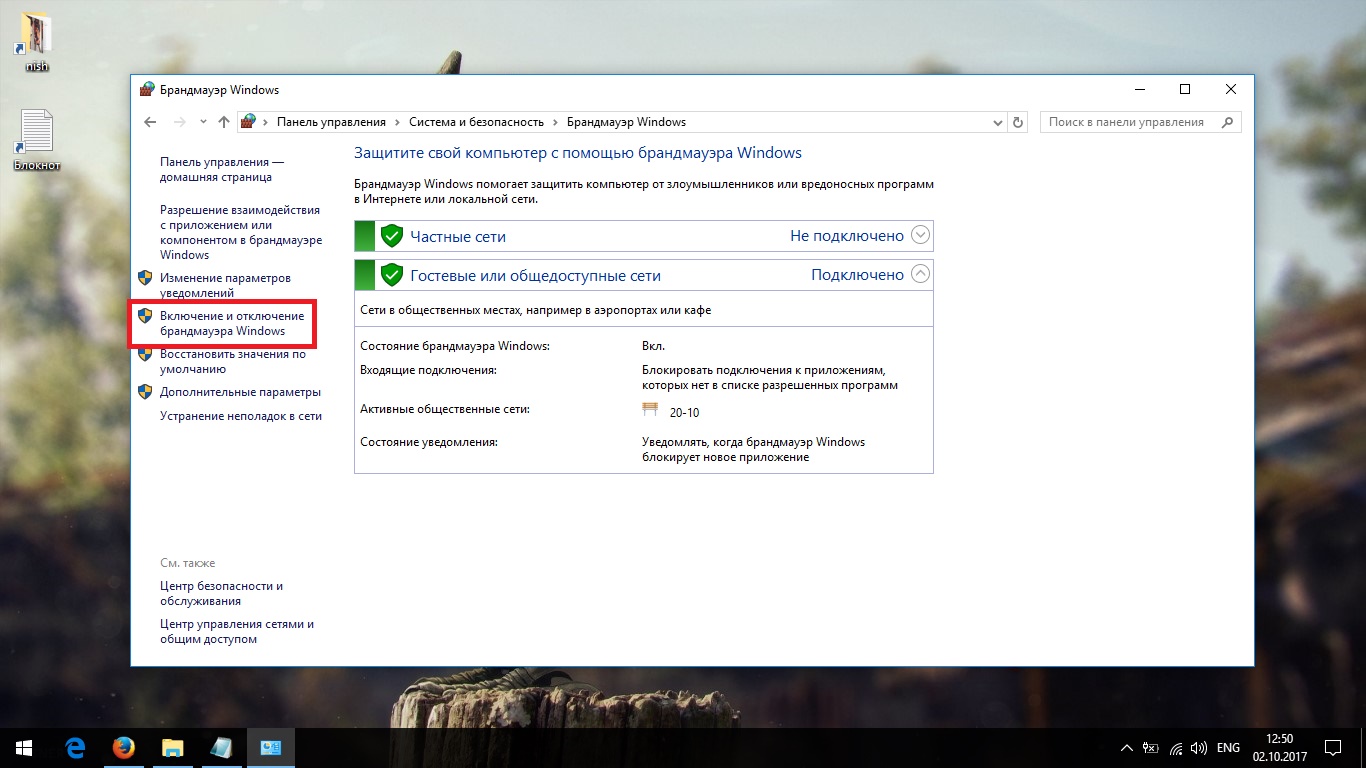Click the green shield beside Гостевые или общедоступные сети
Viewport: 1366px width, 768px height.
[392, 275]
